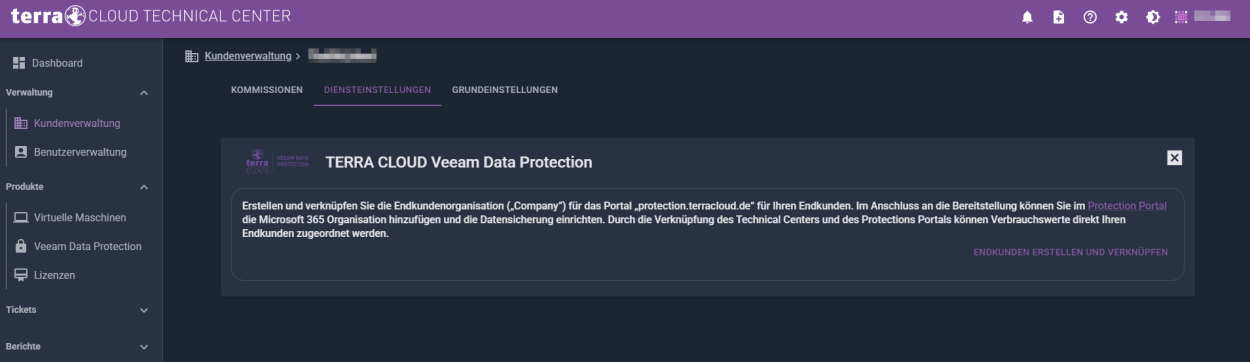The height and width of the screenshot is (362, 1250).
Task: Follow the Protection Portal link
Action: 1127,205
